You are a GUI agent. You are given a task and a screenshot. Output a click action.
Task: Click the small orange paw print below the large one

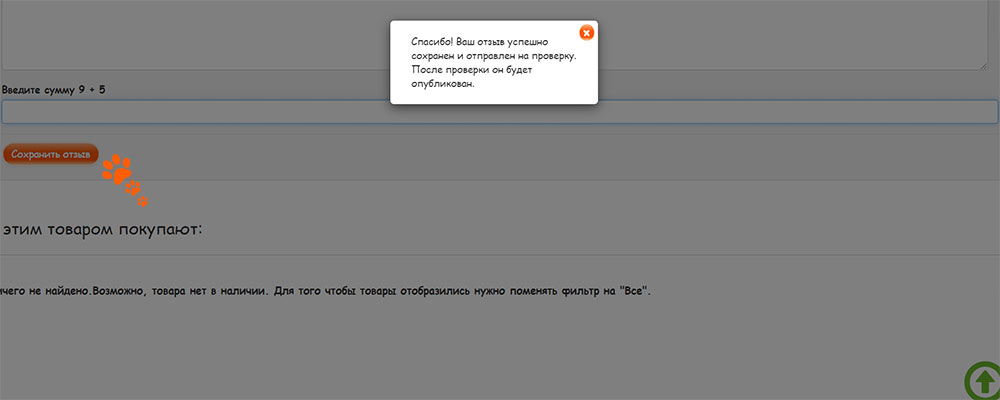pyautogui.click(x=134, y=187)
